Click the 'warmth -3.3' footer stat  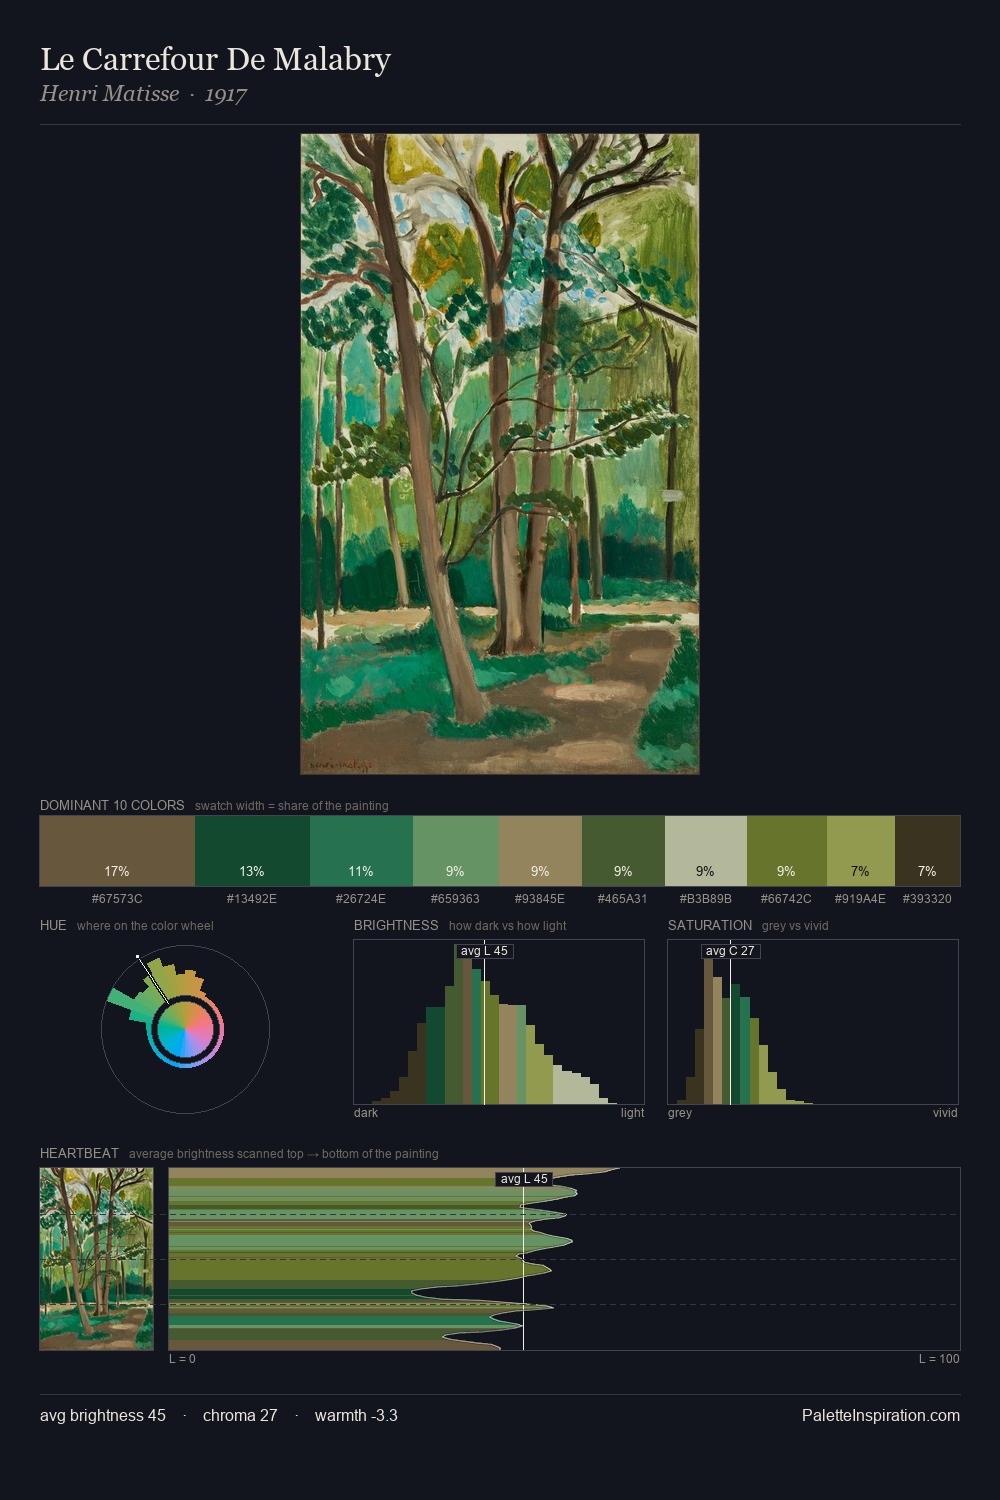click(x=356, y=1415)
